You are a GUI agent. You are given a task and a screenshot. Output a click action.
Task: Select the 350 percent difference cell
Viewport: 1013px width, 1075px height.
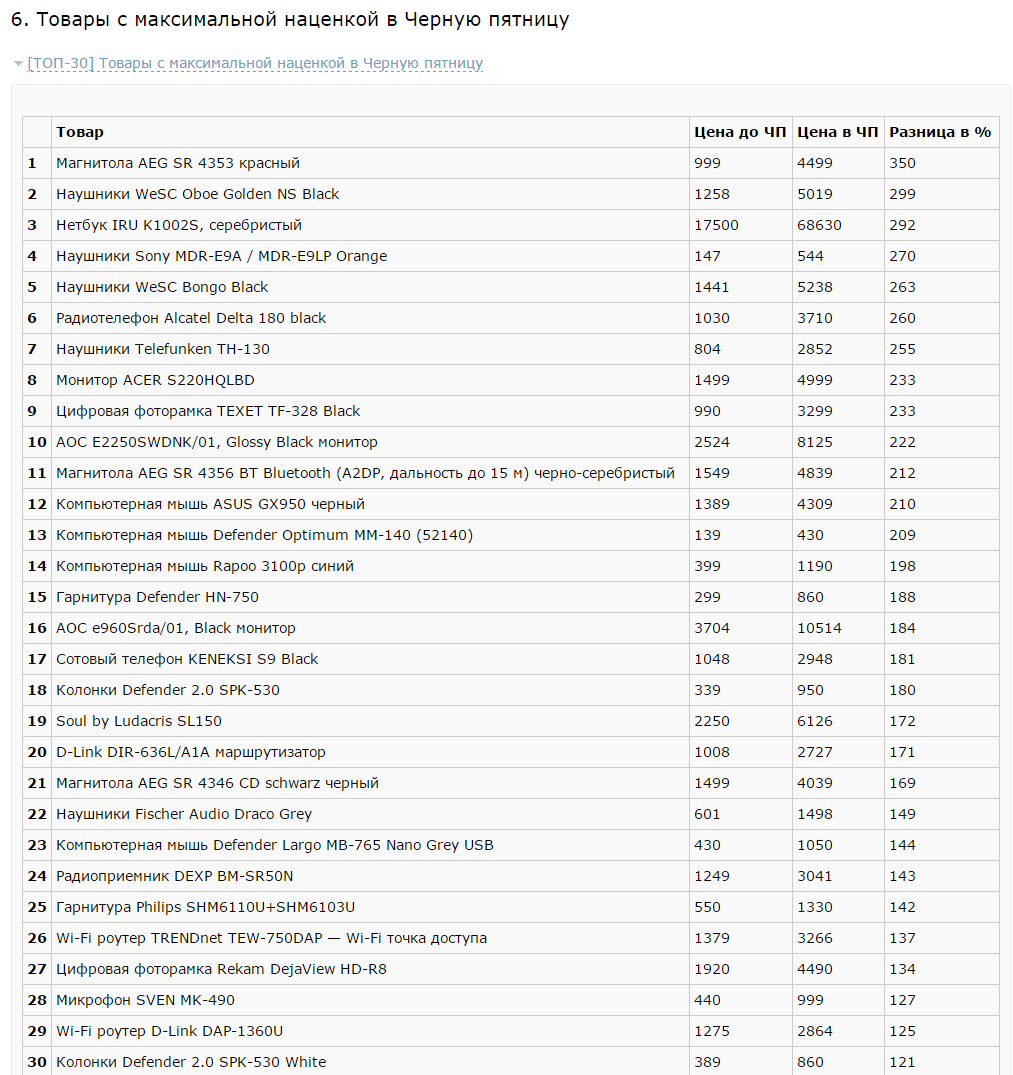tap(941, 163)
